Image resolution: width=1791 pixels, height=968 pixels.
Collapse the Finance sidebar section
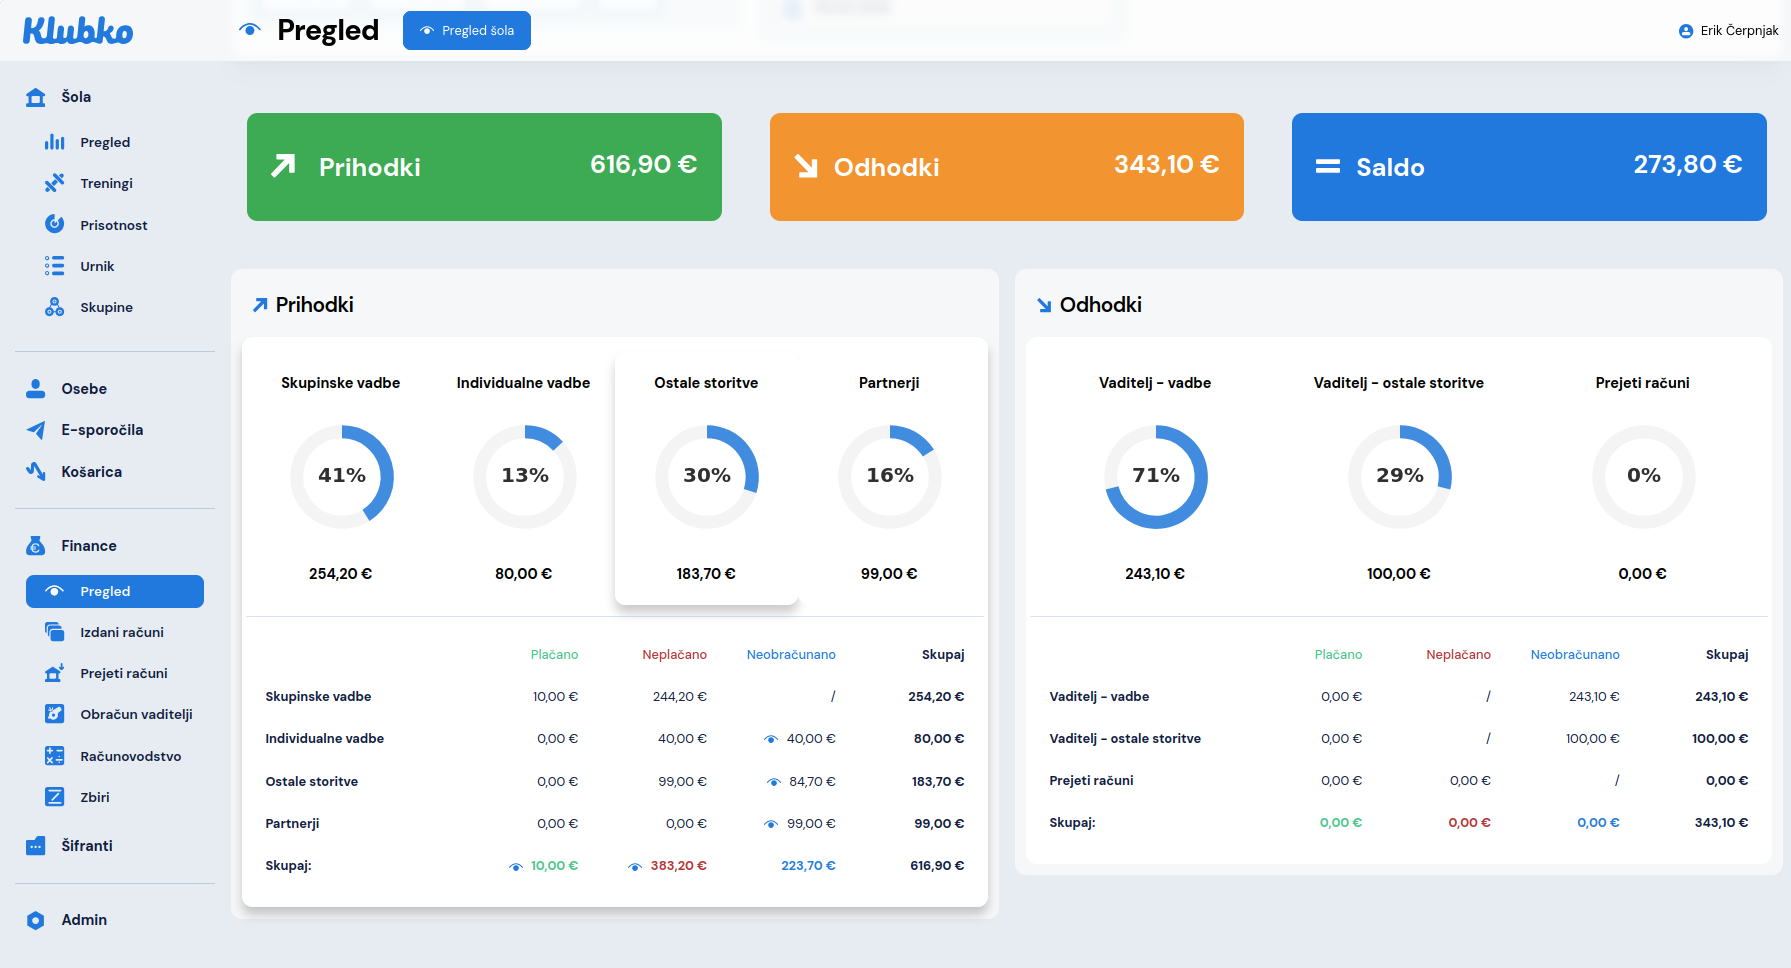[88, 546]
